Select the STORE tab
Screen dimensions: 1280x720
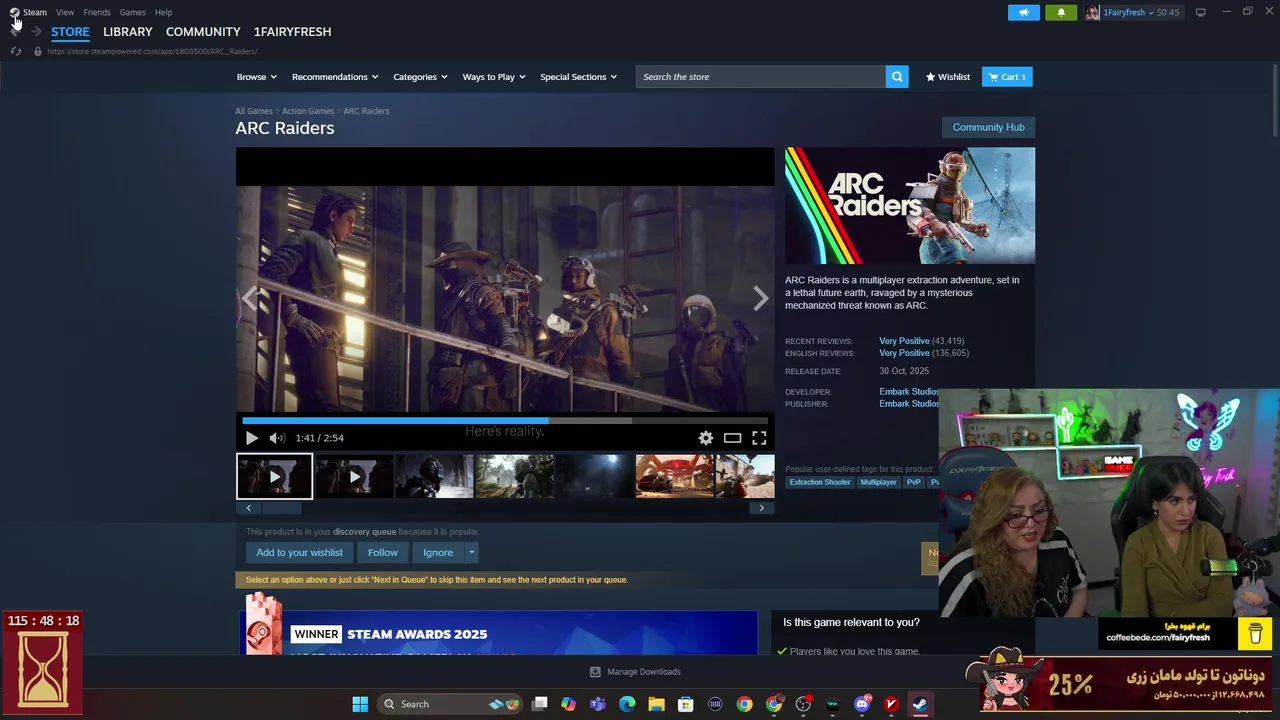pyautogui.click(x=70, y=32)
